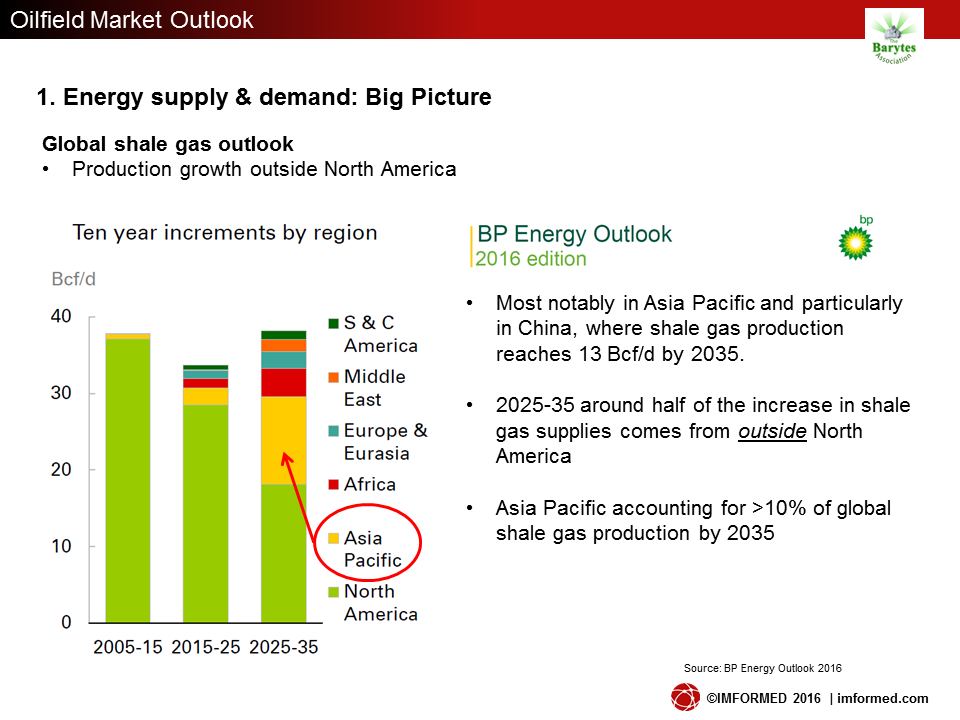Click the 2025-35 Middle East orange segment

point(283,345)
